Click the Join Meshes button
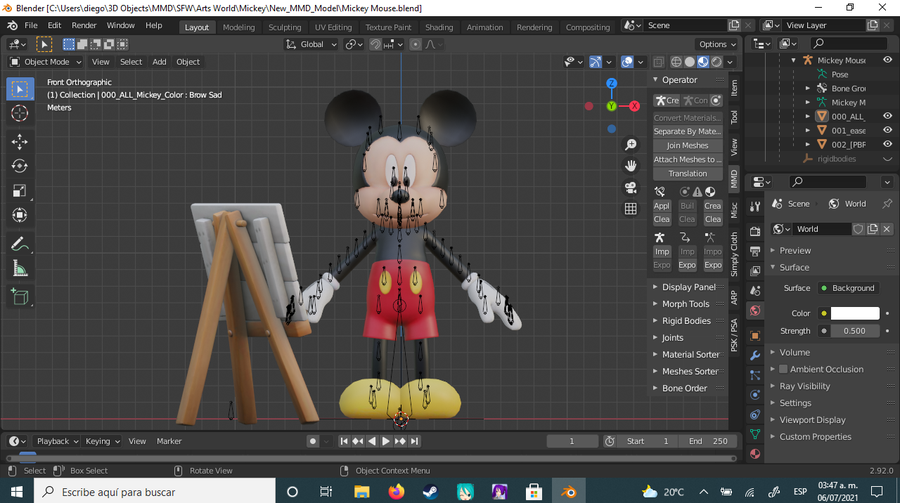 point(688,145)
